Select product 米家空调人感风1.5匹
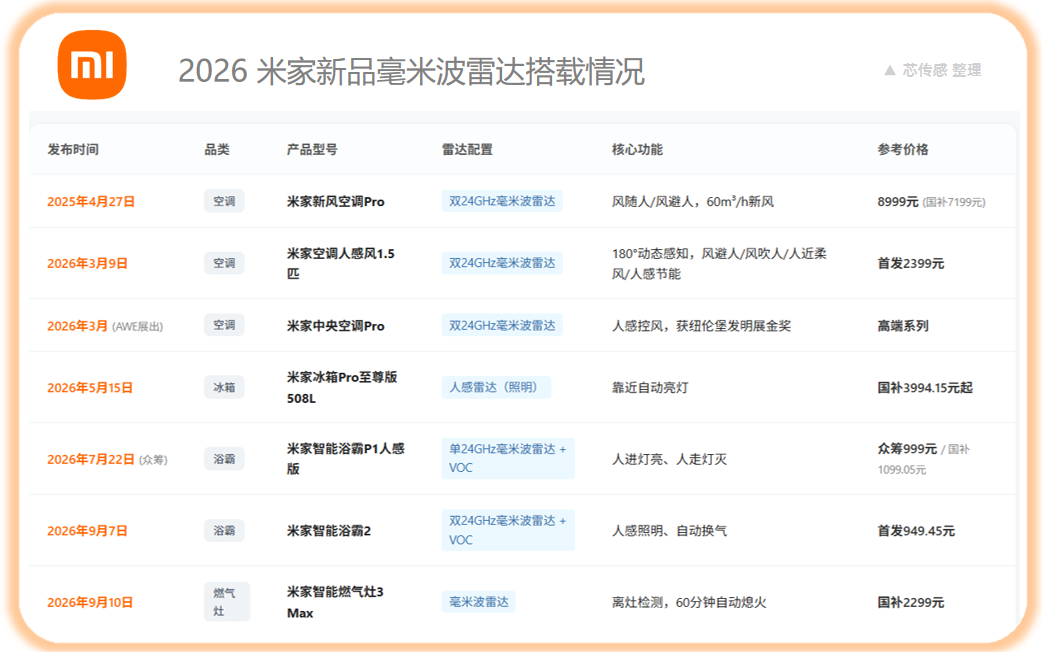Screen dimensions: 1042x652 tap(341, 263)
